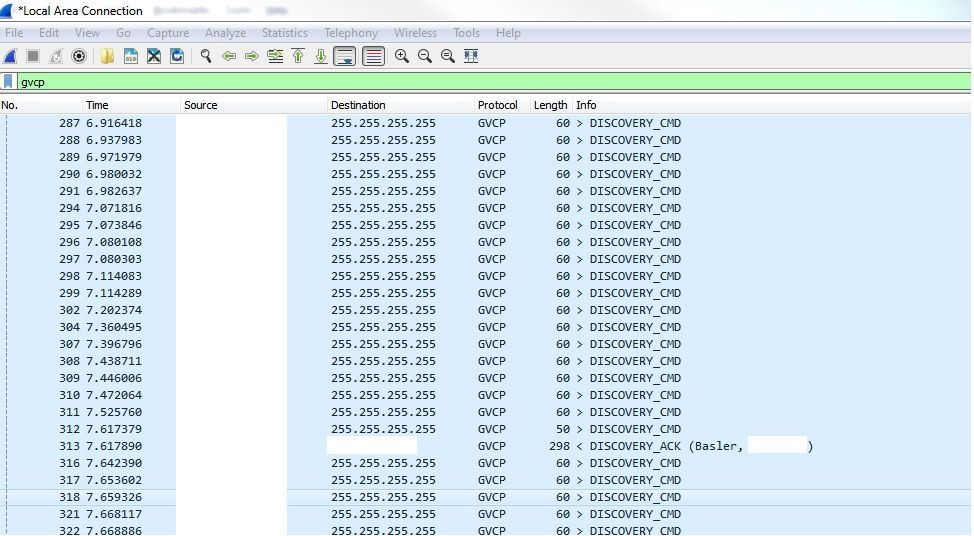This screenshot has width=974, height=536.
Task: Select packet number 287
Action: [x=485, y=123]
